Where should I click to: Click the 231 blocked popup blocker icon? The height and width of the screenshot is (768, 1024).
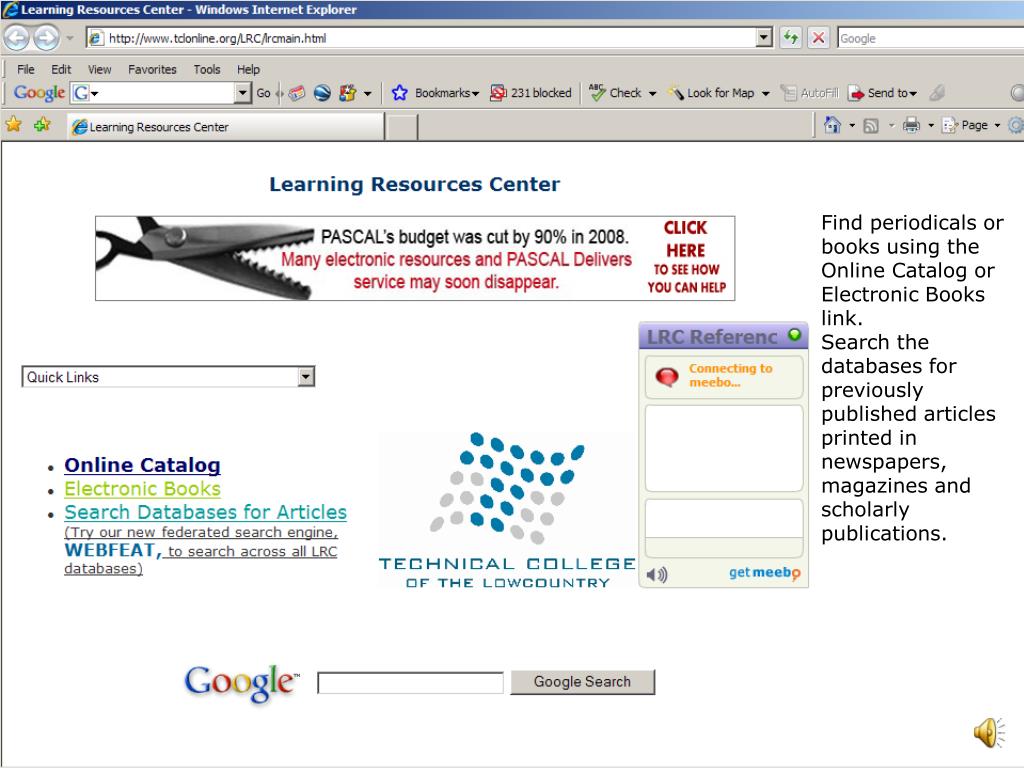[498, 93]
